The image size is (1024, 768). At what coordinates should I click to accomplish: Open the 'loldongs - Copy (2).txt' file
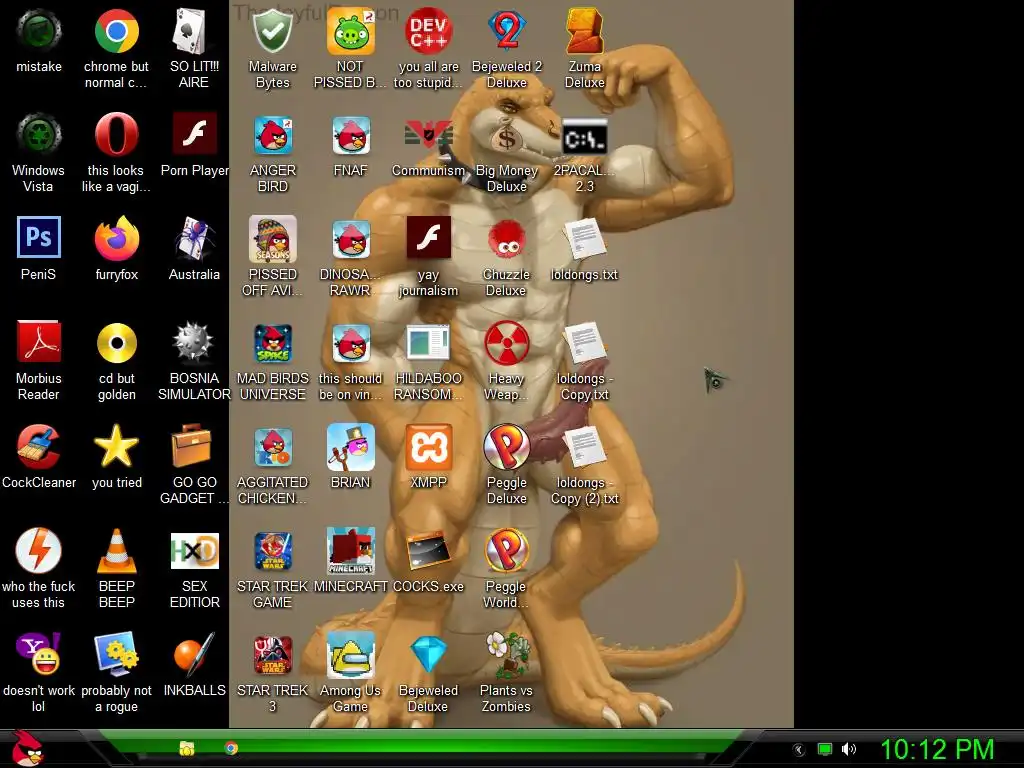click(x=584, y=446)
